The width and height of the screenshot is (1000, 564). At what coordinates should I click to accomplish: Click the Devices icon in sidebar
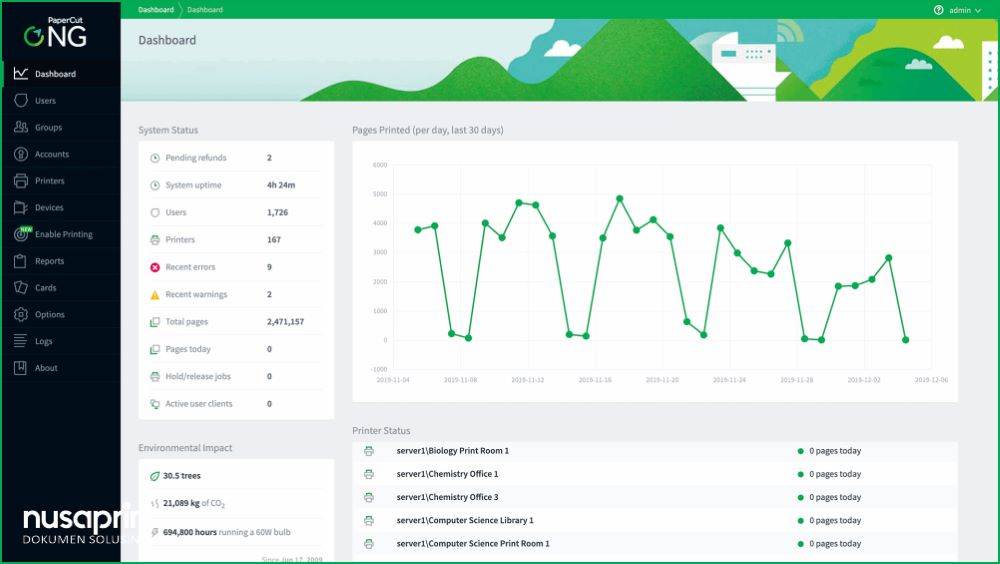coord(20,208)
